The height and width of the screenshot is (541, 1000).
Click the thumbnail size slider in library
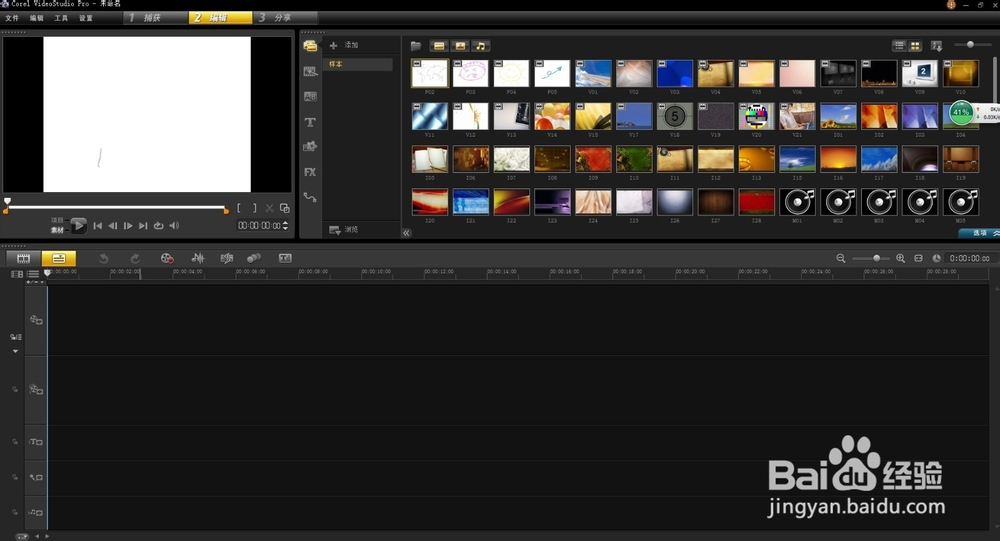coord(971,45)
